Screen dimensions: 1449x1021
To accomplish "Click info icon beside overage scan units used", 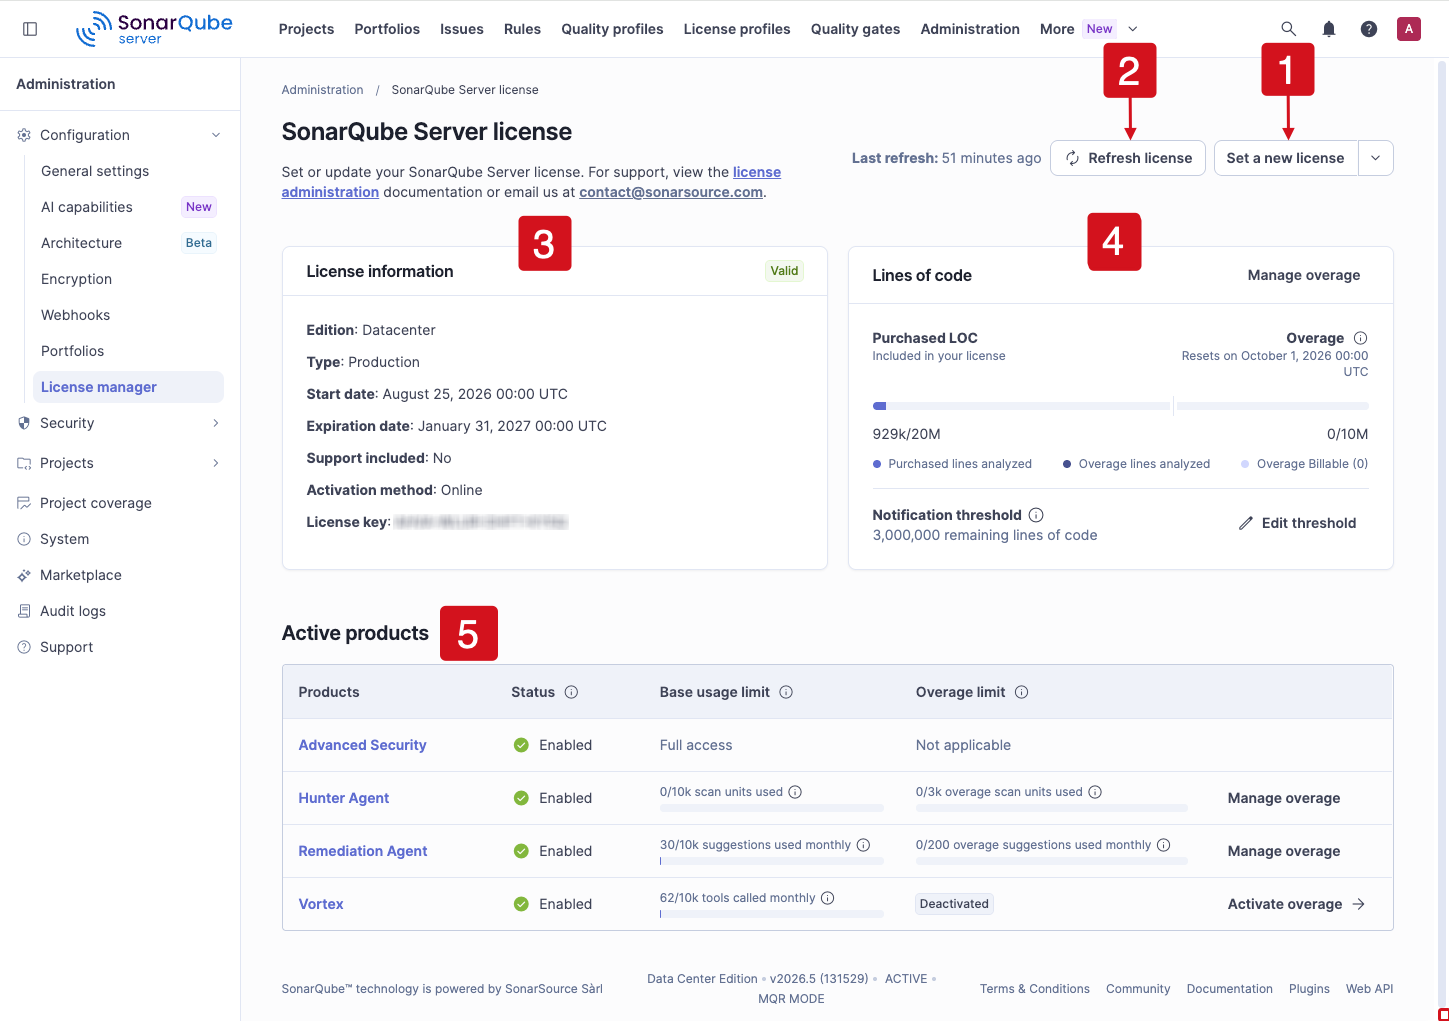I will pos(1095,792).
